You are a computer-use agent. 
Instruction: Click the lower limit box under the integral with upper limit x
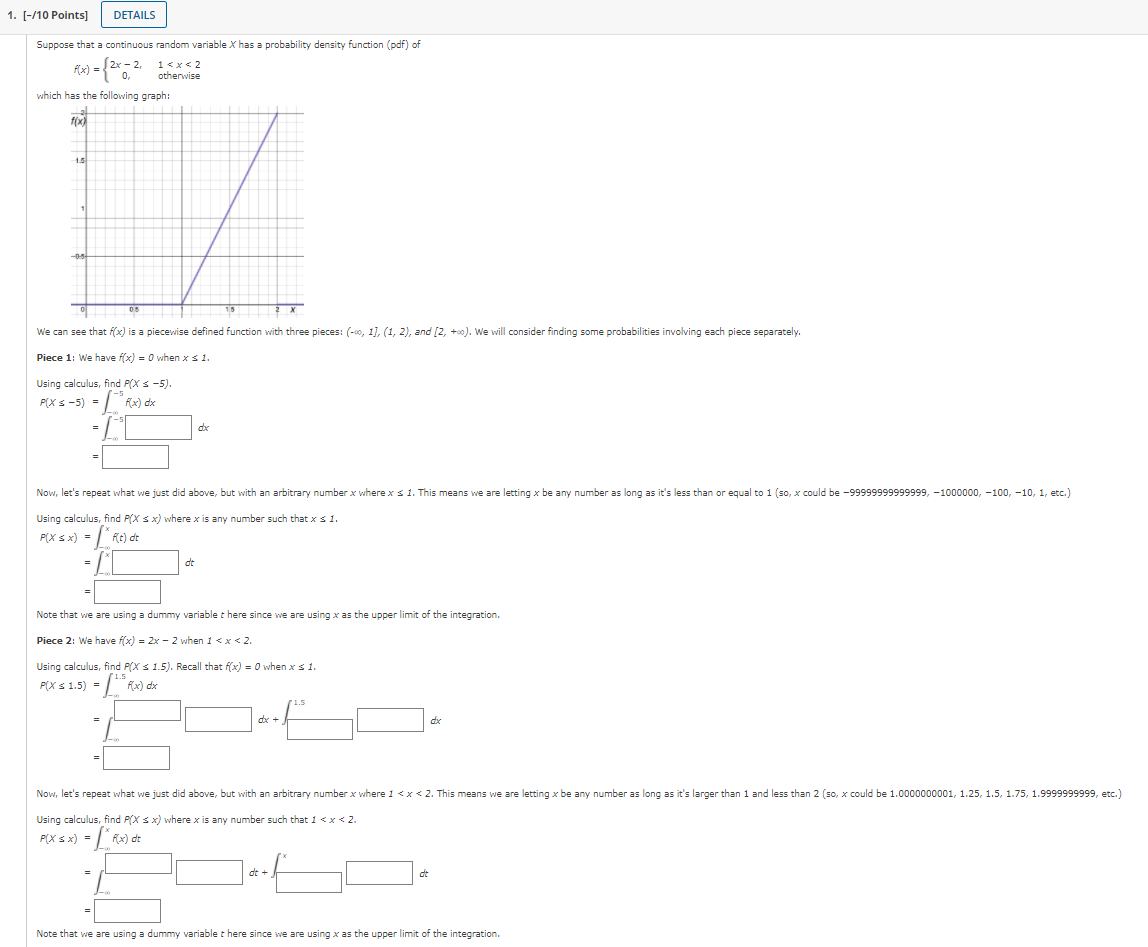click(308, 882)
